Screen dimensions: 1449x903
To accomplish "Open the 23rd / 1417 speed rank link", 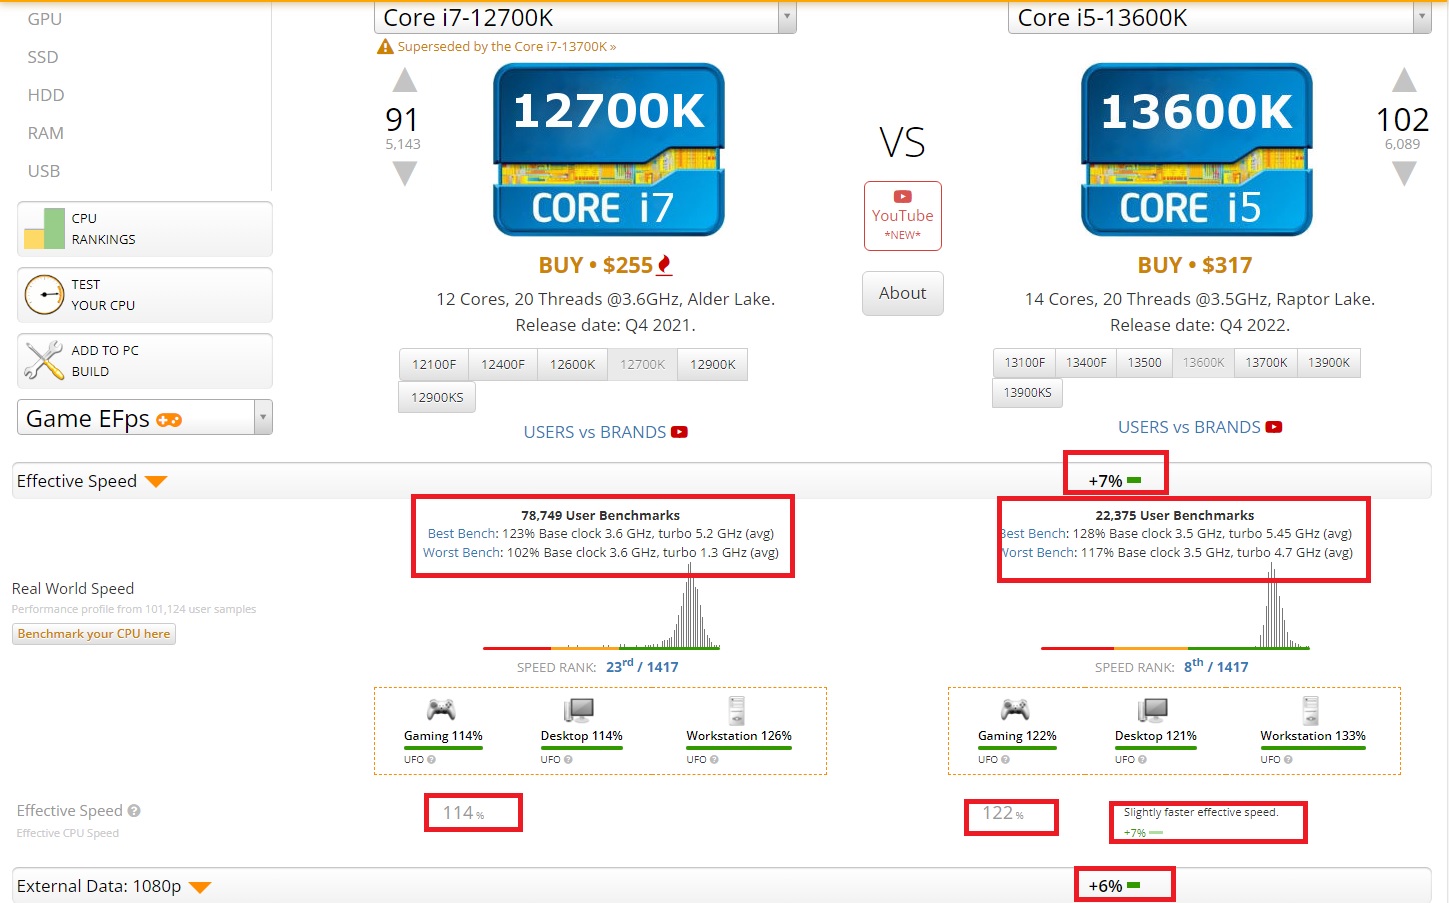I will pyautogui.click(x=642, y=666).
